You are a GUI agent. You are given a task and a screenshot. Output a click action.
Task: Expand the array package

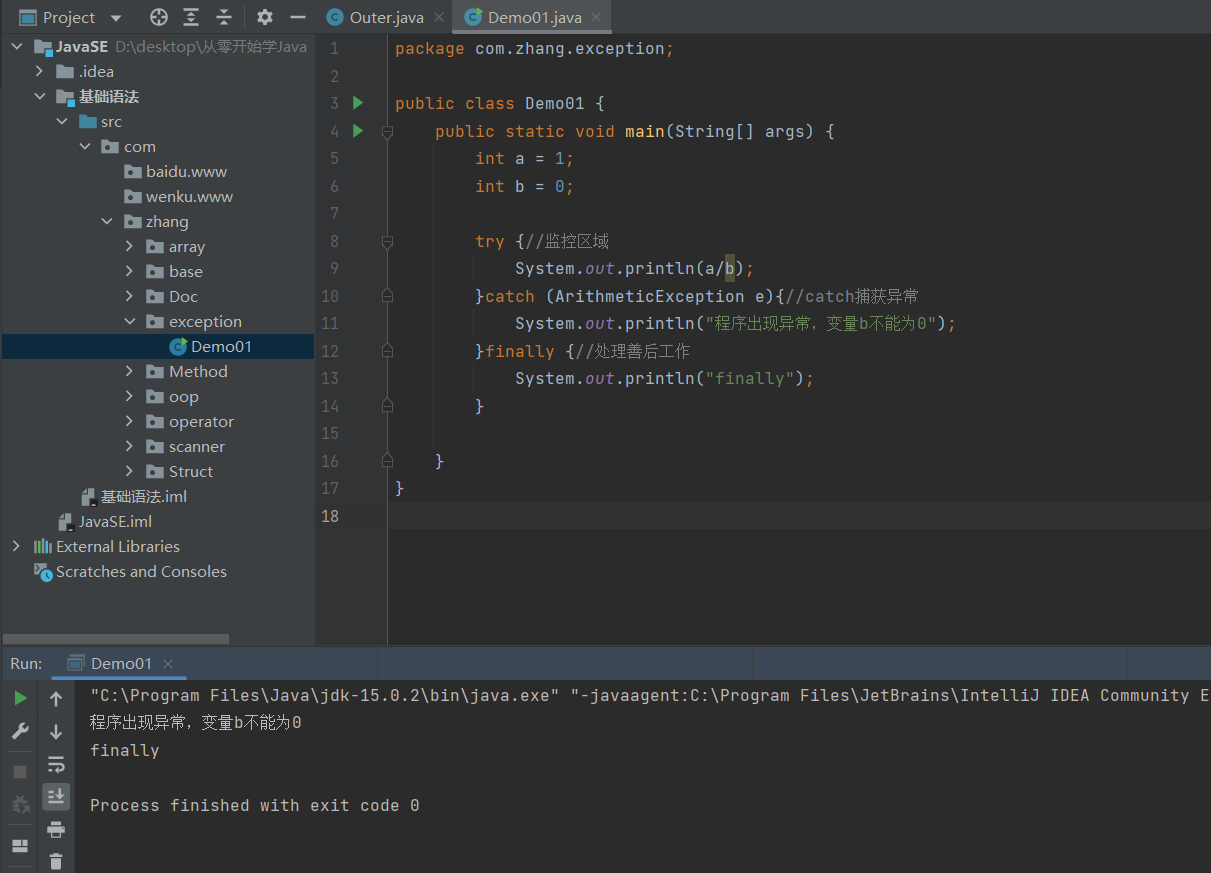[x=129, y=247]
